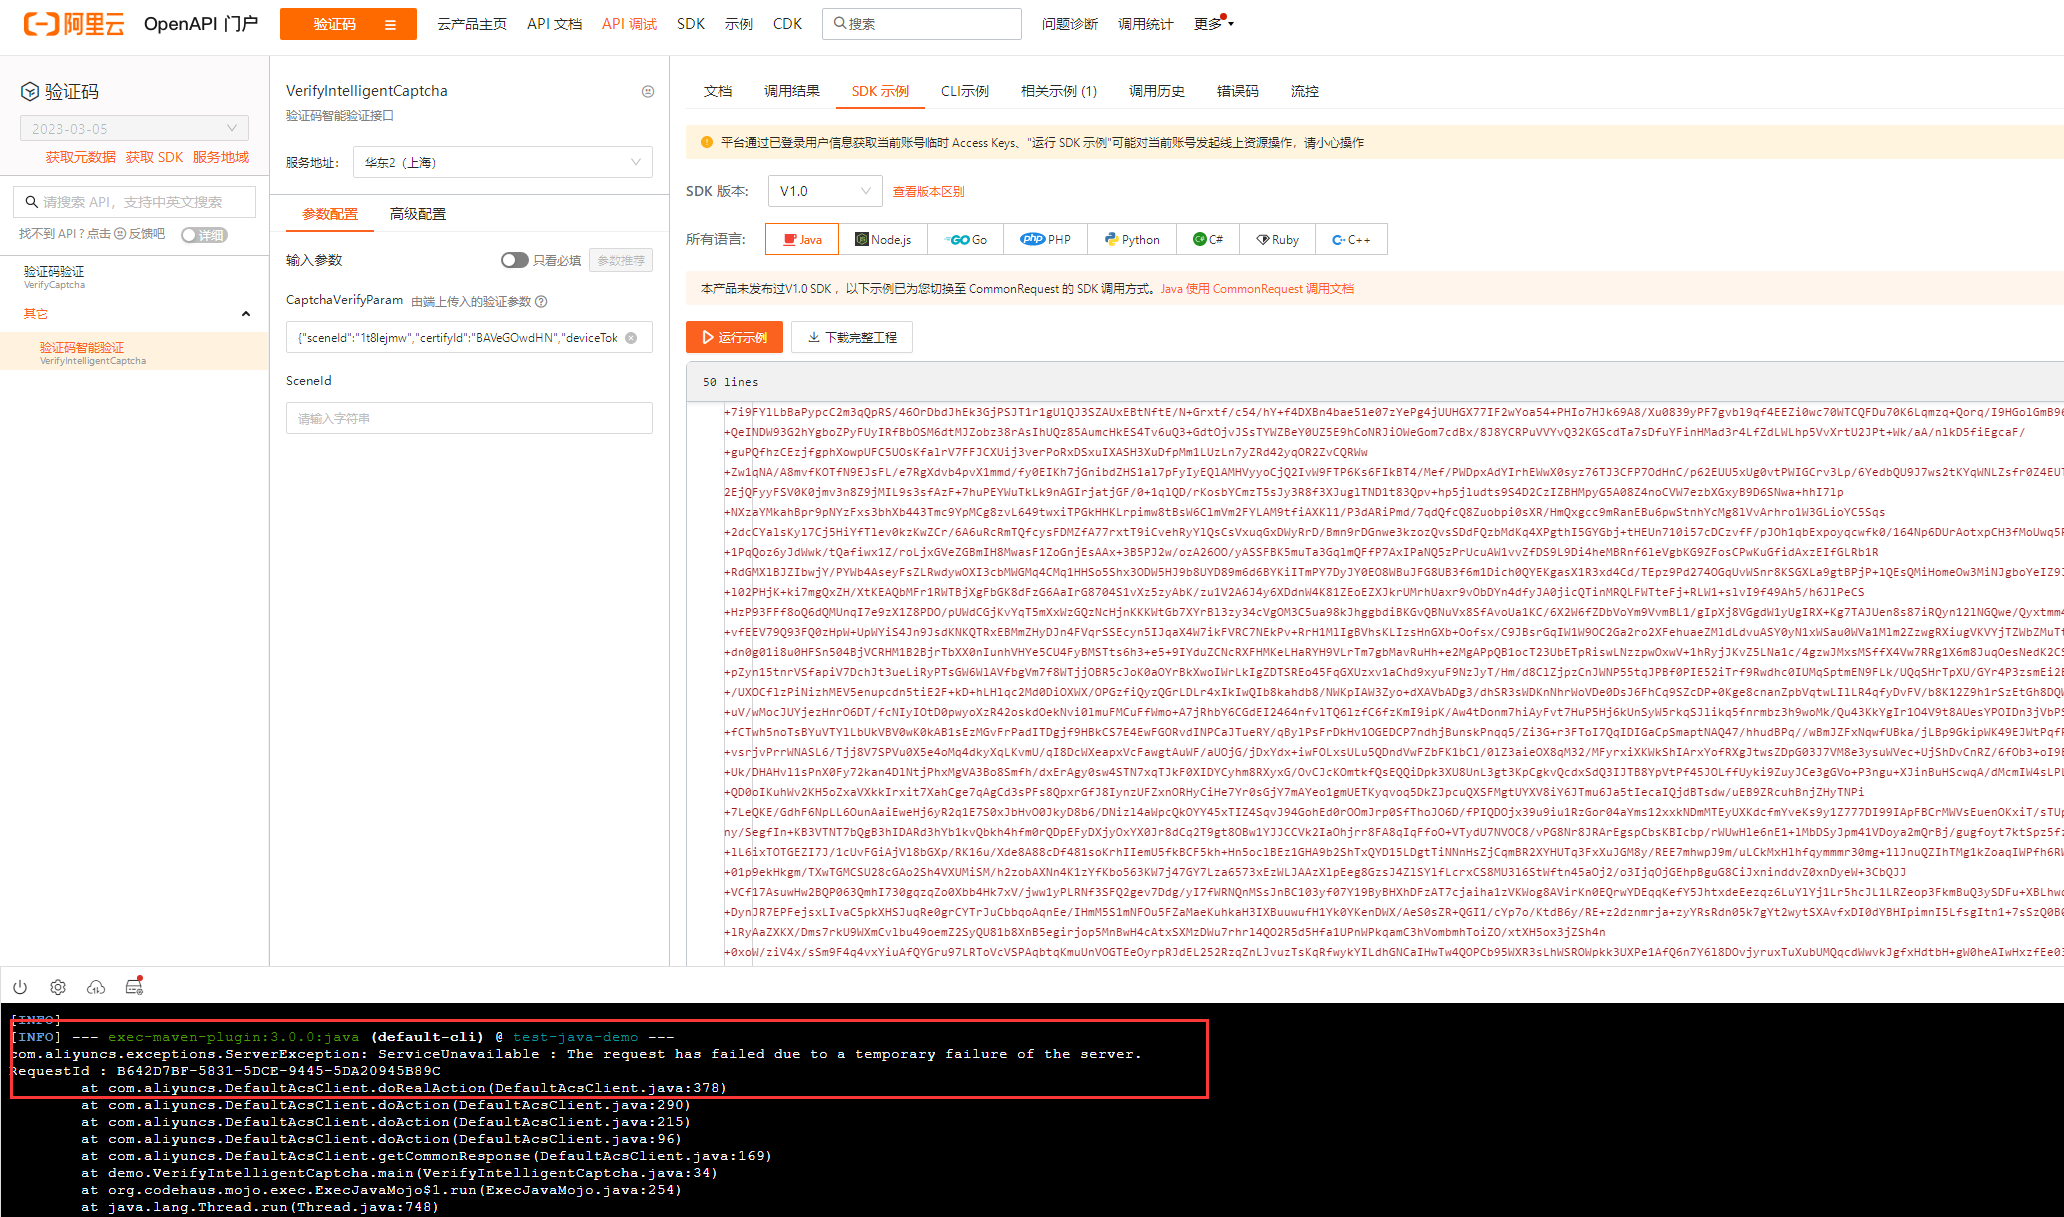Open SDK 版本 V1.0 dropdown
The width and height of the screenshot is (2064, 1217).
(825, 191)
